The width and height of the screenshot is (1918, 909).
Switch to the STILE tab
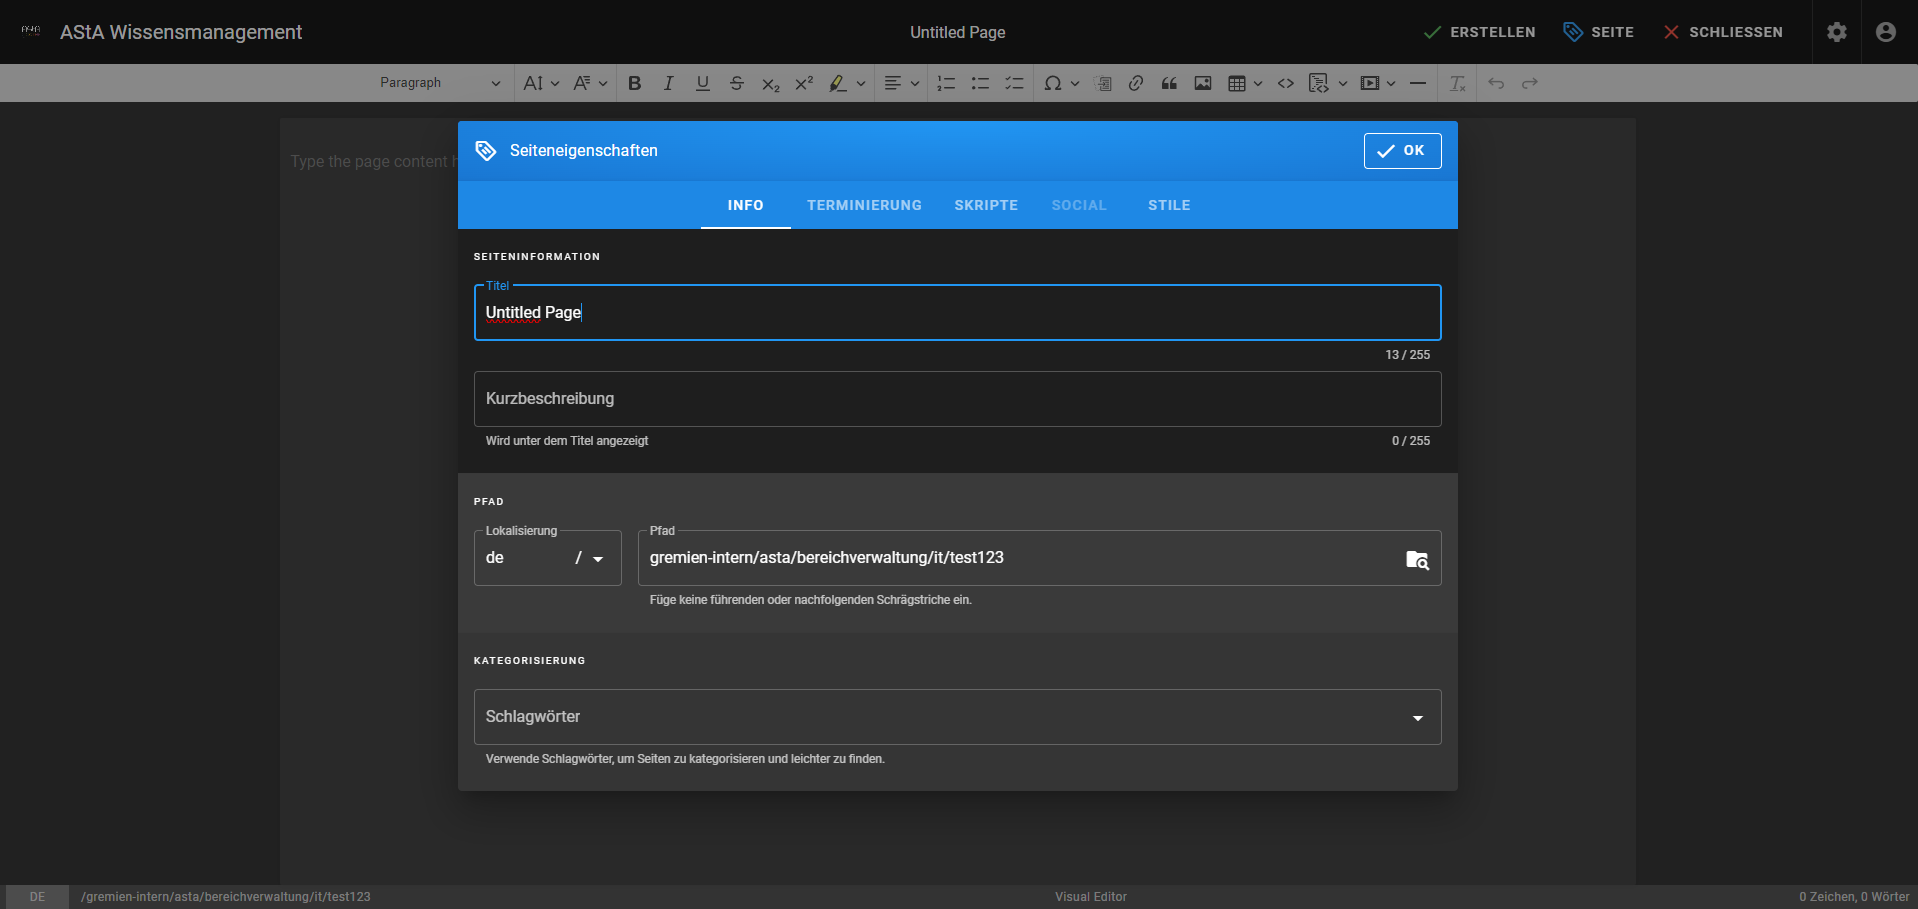(x=1169, y=205)
